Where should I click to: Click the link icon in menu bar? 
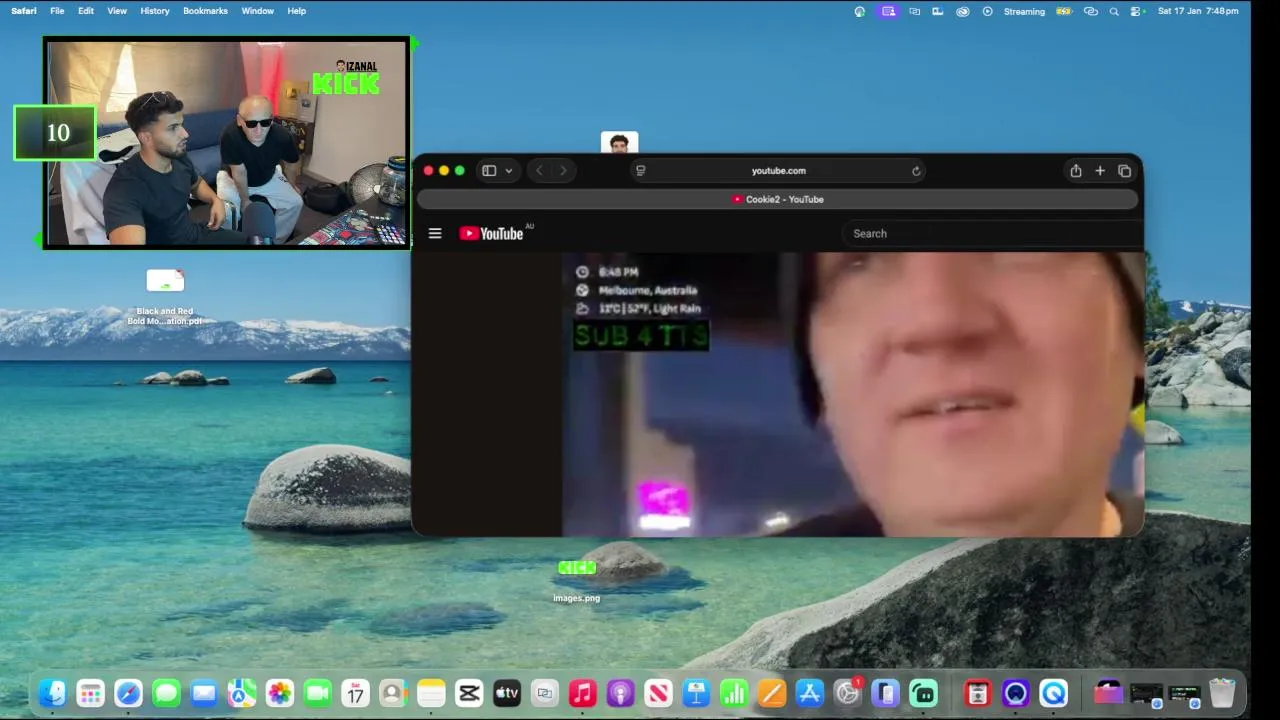(x=1091, y=12)
